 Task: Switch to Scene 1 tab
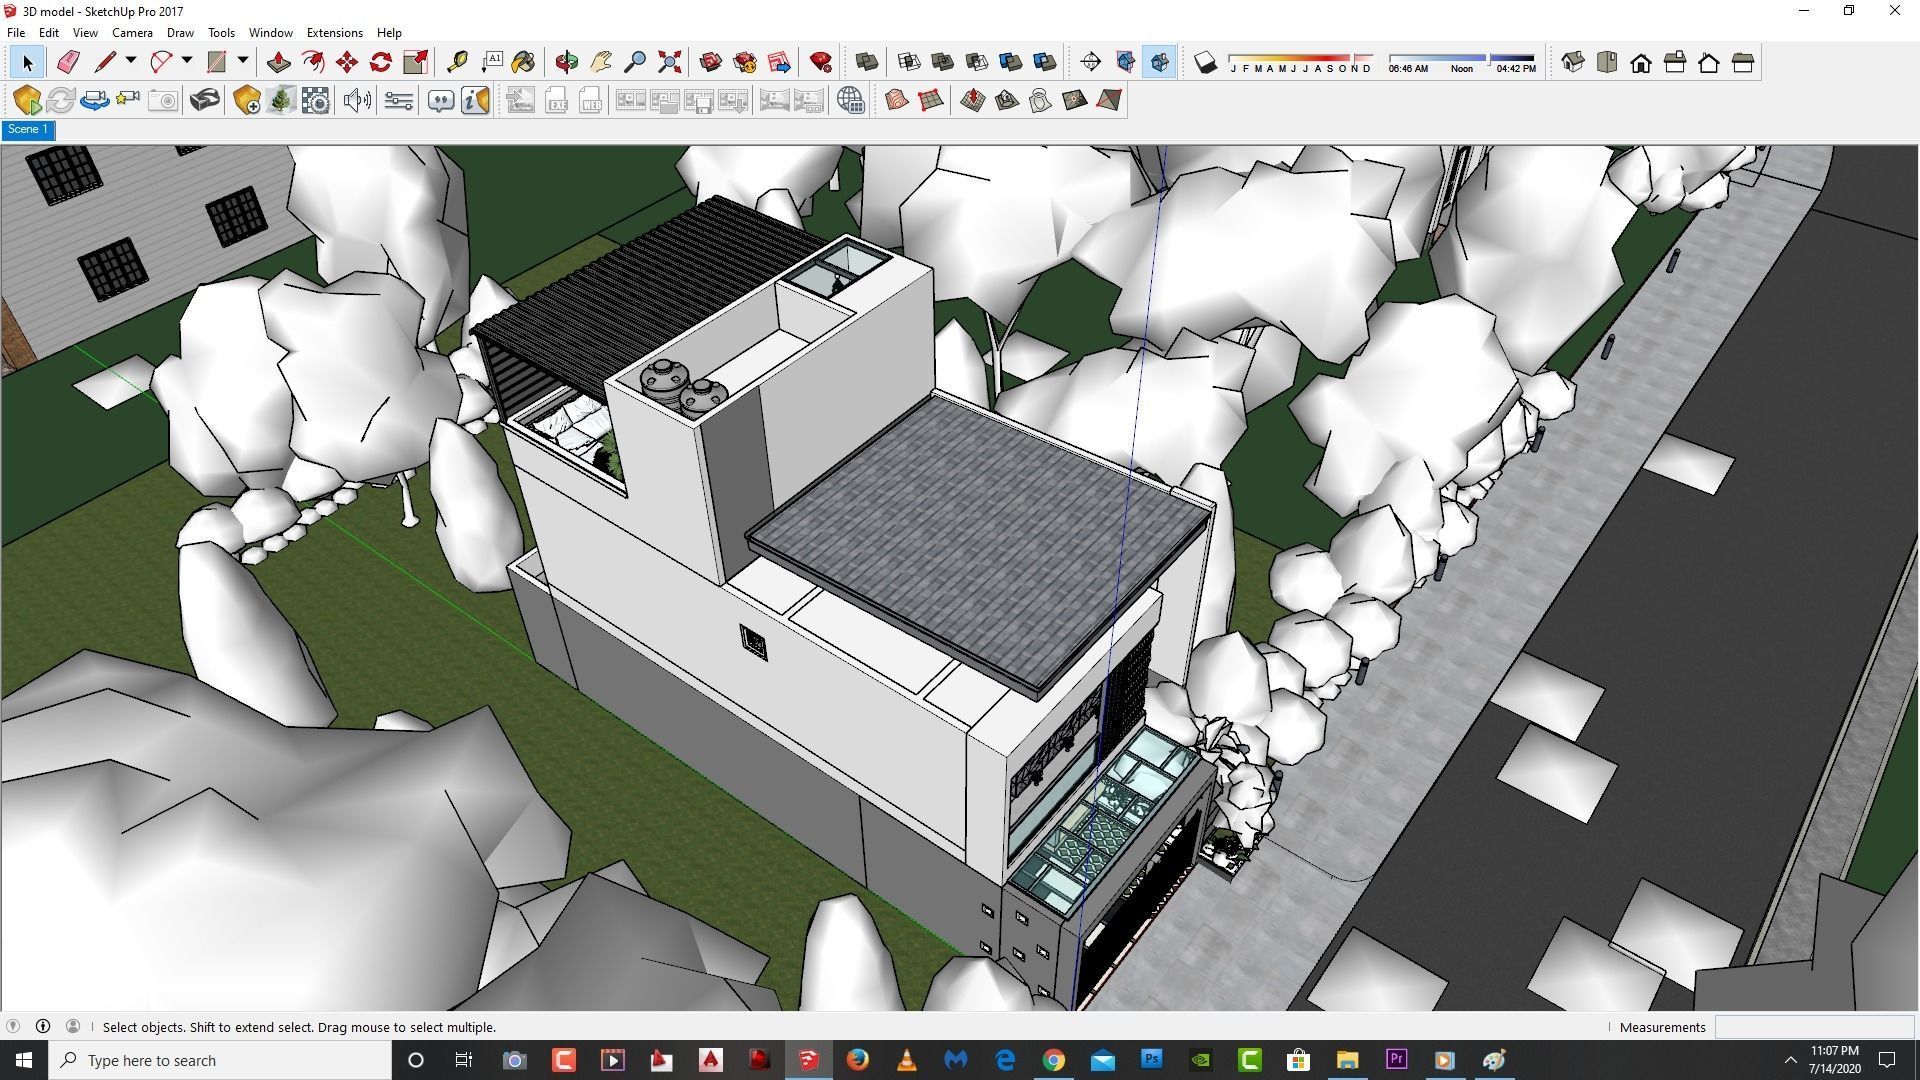point(28,130)
